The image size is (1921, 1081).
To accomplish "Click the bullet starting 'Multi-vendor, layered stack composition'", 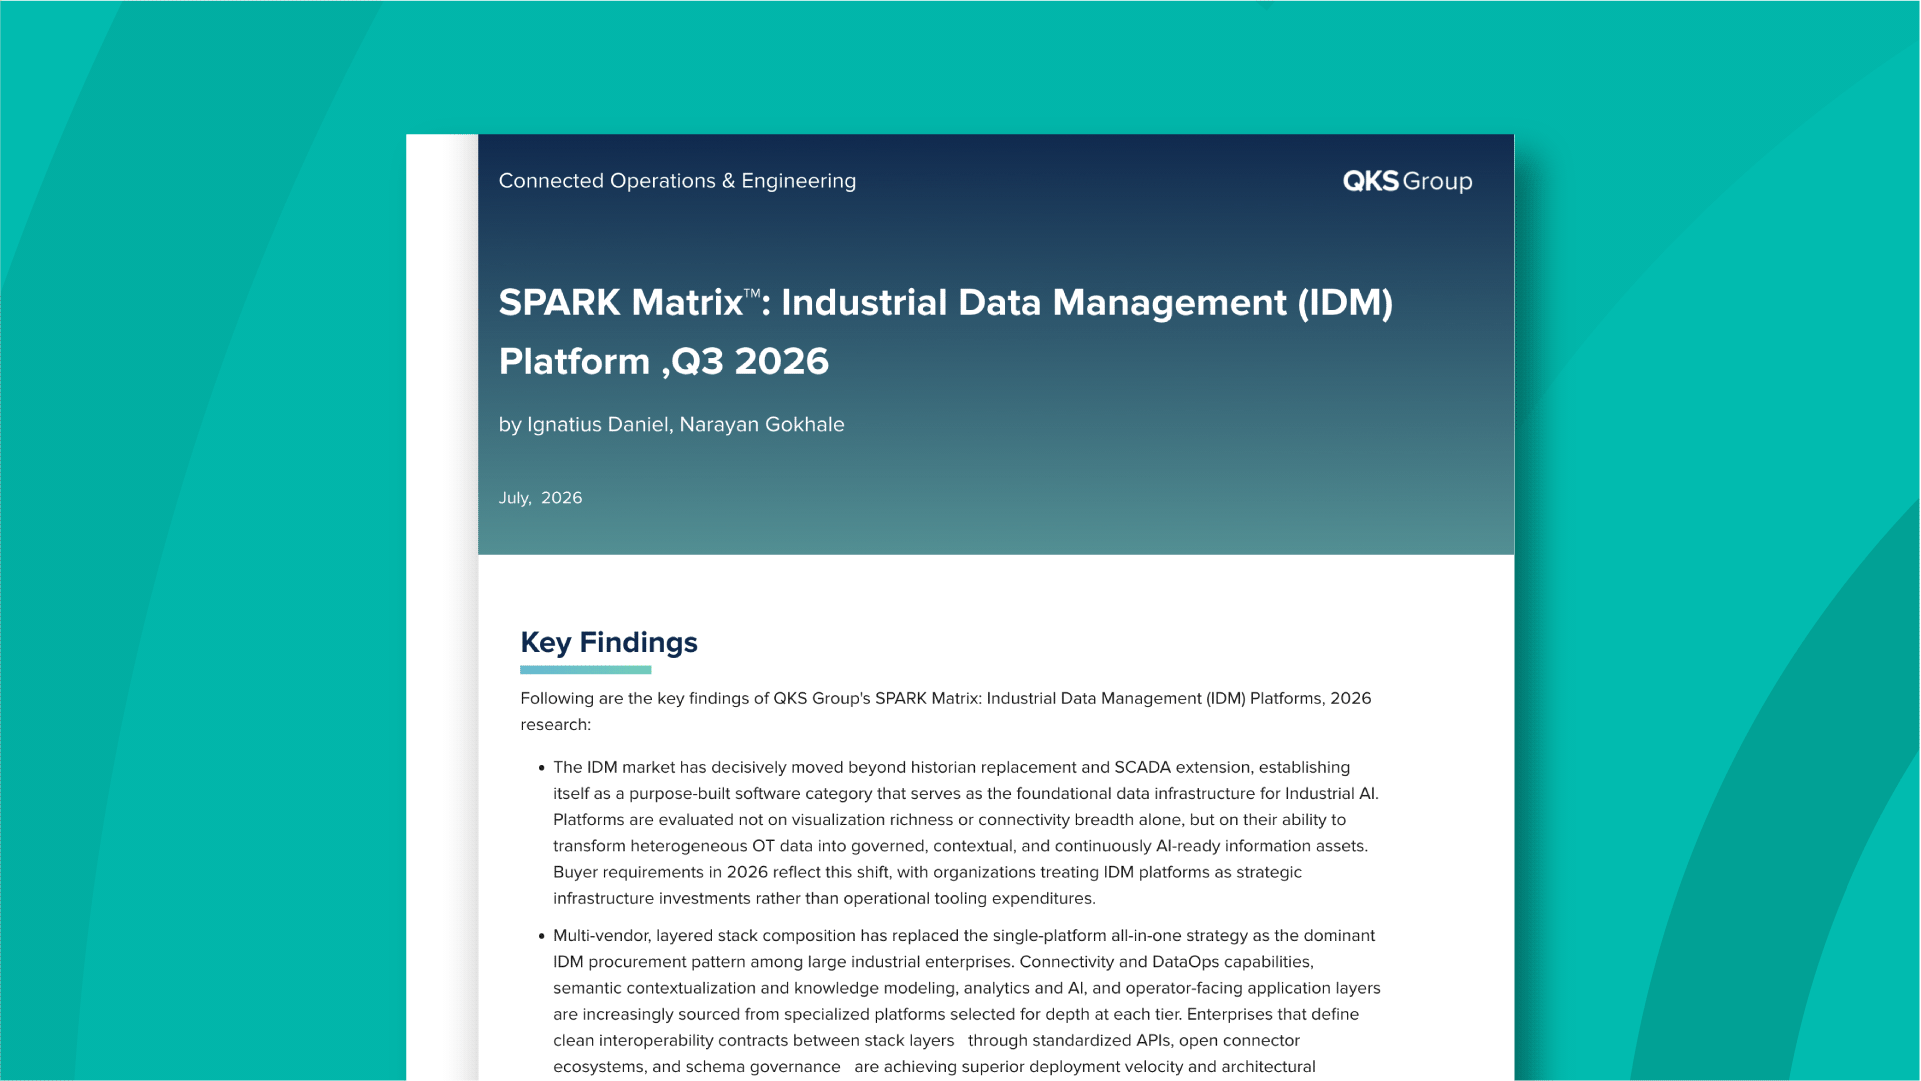I will click(960, 1001).
